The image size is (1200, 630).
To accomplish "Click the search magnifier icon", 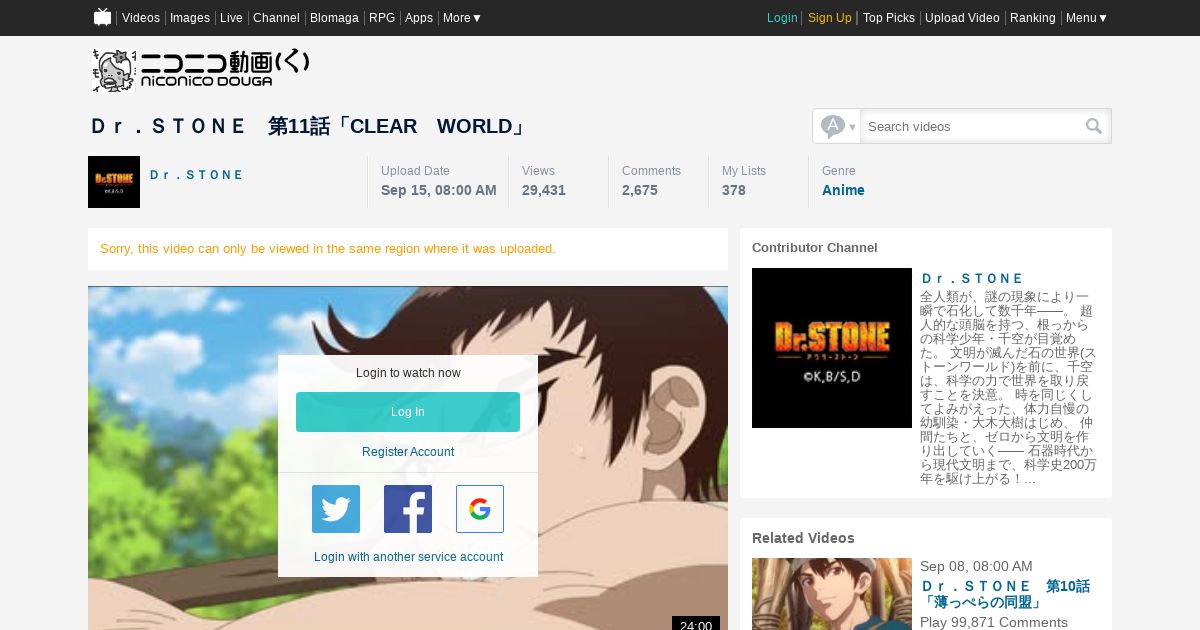I will click(x=1094, y=126).
